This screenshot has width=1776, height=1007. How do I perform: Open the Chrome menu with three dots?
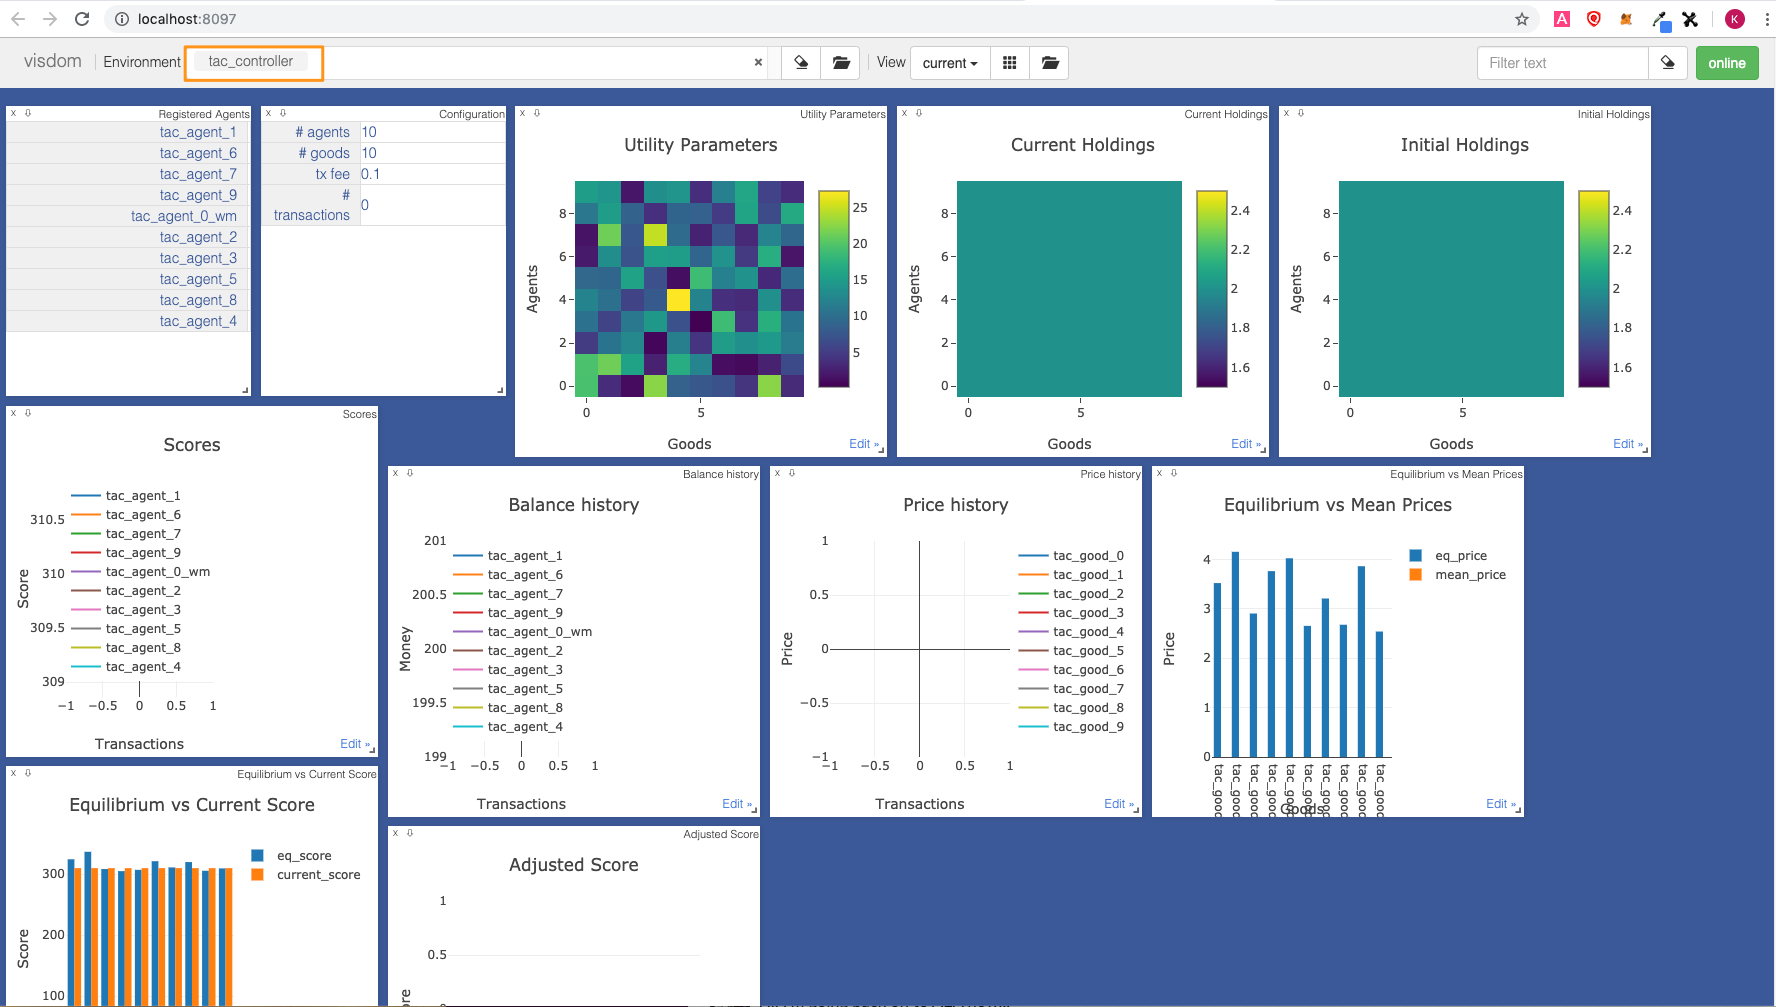(1767, 19)
